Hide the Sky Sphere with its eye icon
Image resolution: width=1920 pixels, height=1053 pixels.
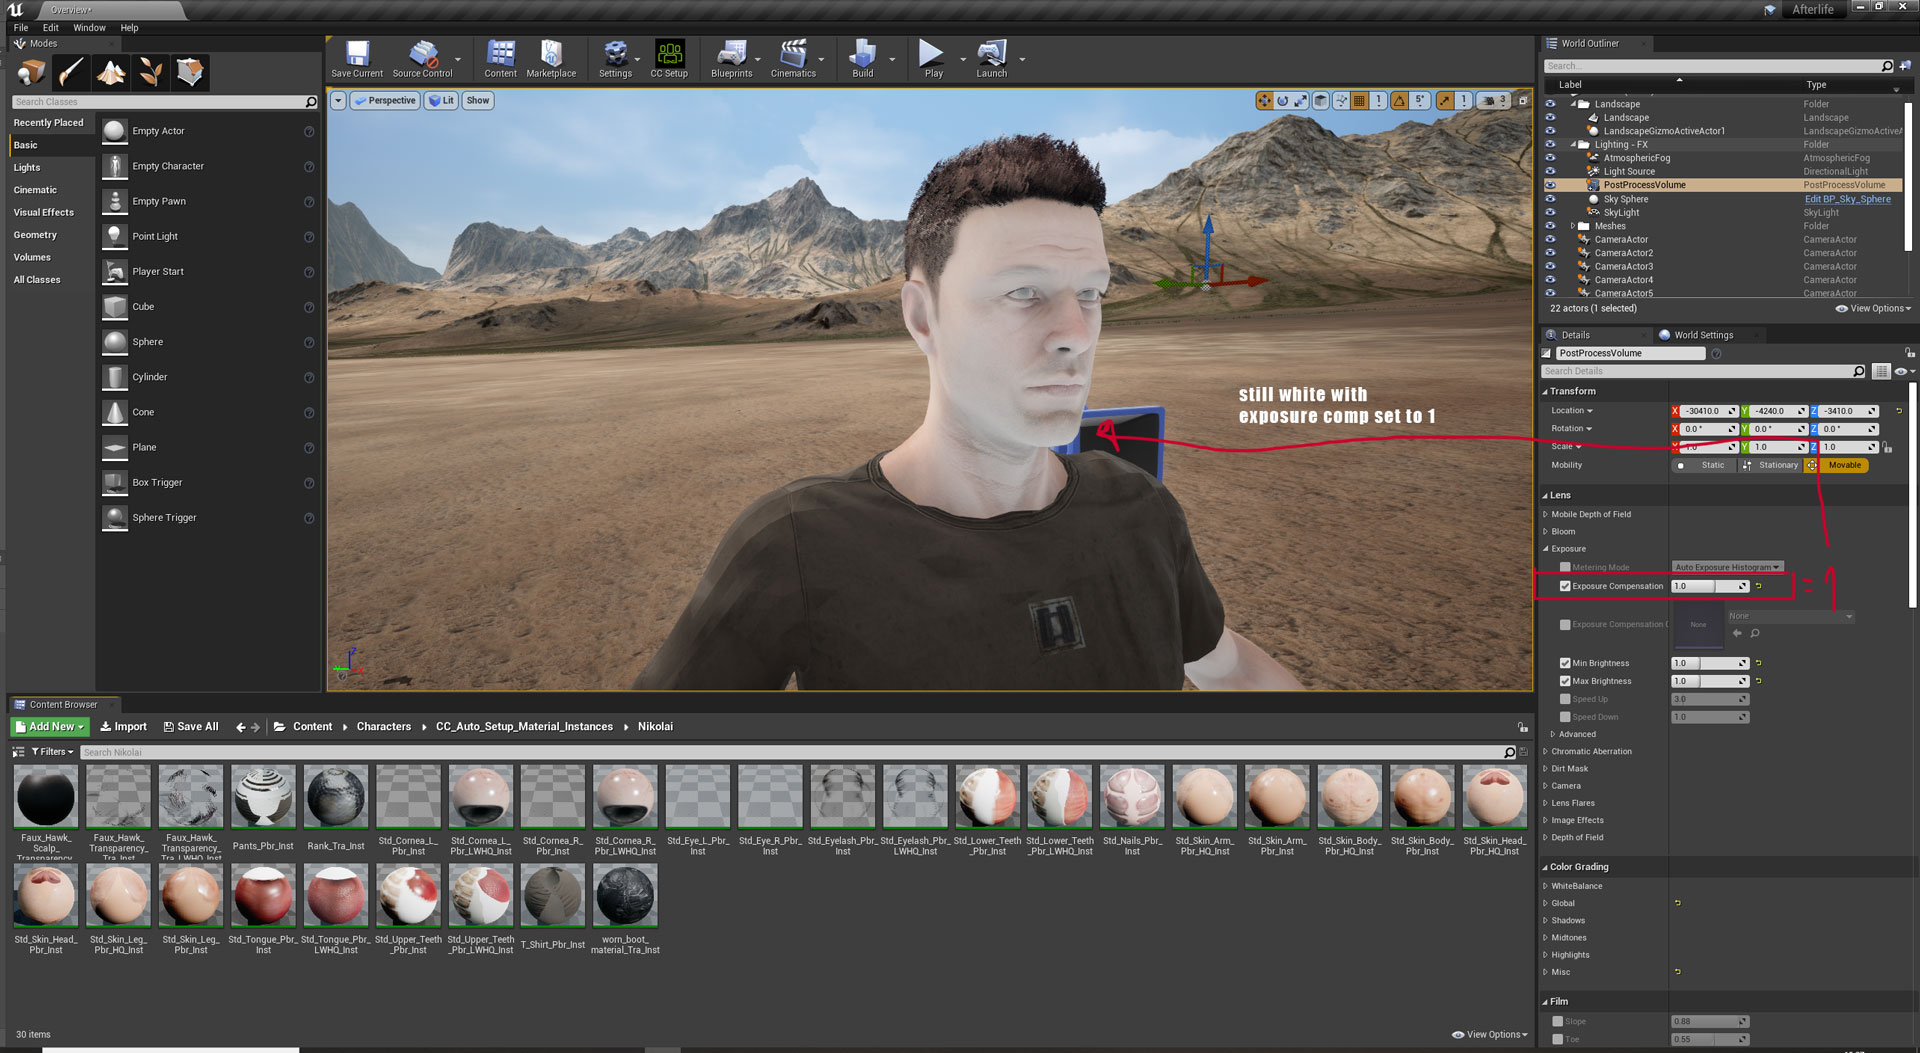pyautogui.click(x=1550, y=199)
